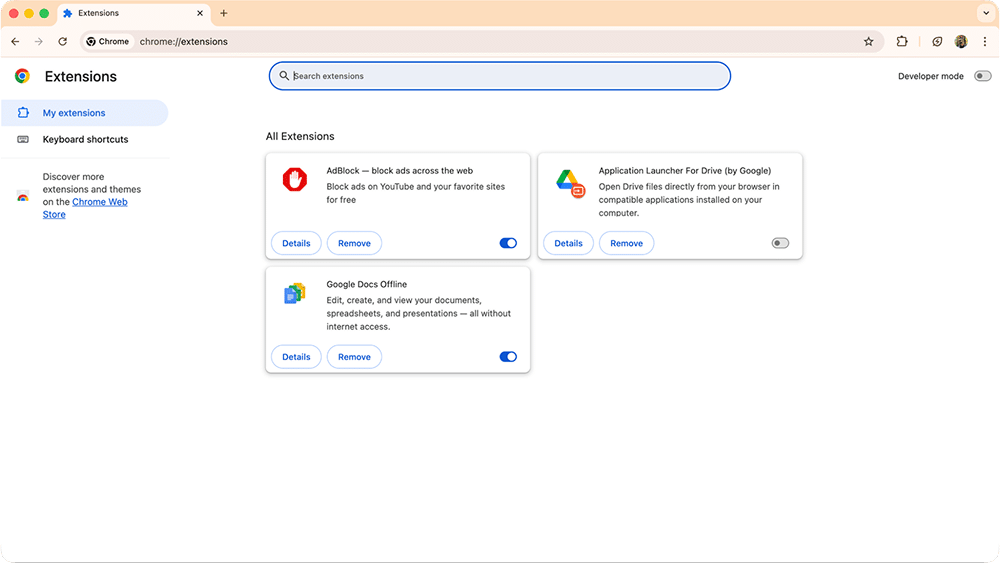Click the Google Docs Offline icon
The image size is (1000, 563).
click(x=294, y=293)
